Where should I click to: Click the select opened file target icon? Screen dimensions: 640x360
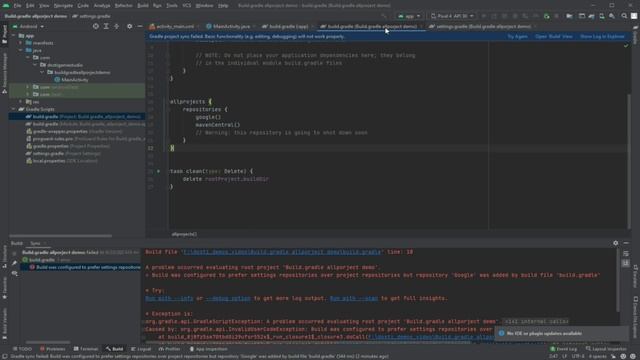tap(96, 26)
